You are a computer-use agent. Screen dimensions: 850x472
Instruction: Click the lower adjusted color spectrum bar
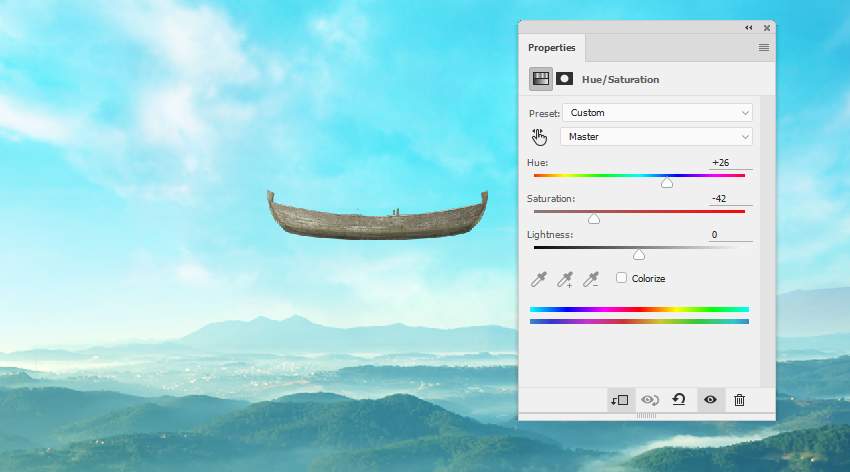point(639,321)
